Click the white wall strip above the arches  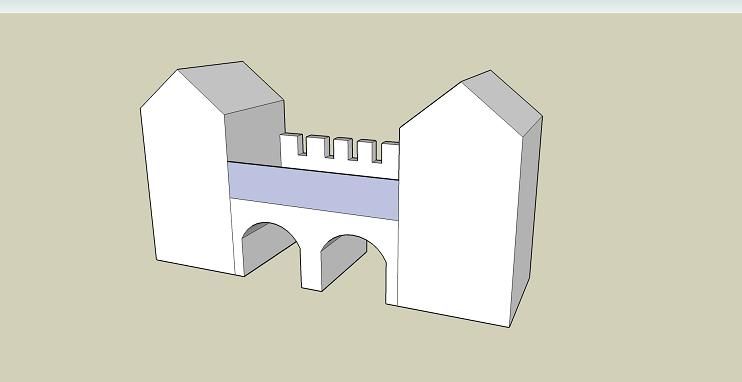point(313,218)
